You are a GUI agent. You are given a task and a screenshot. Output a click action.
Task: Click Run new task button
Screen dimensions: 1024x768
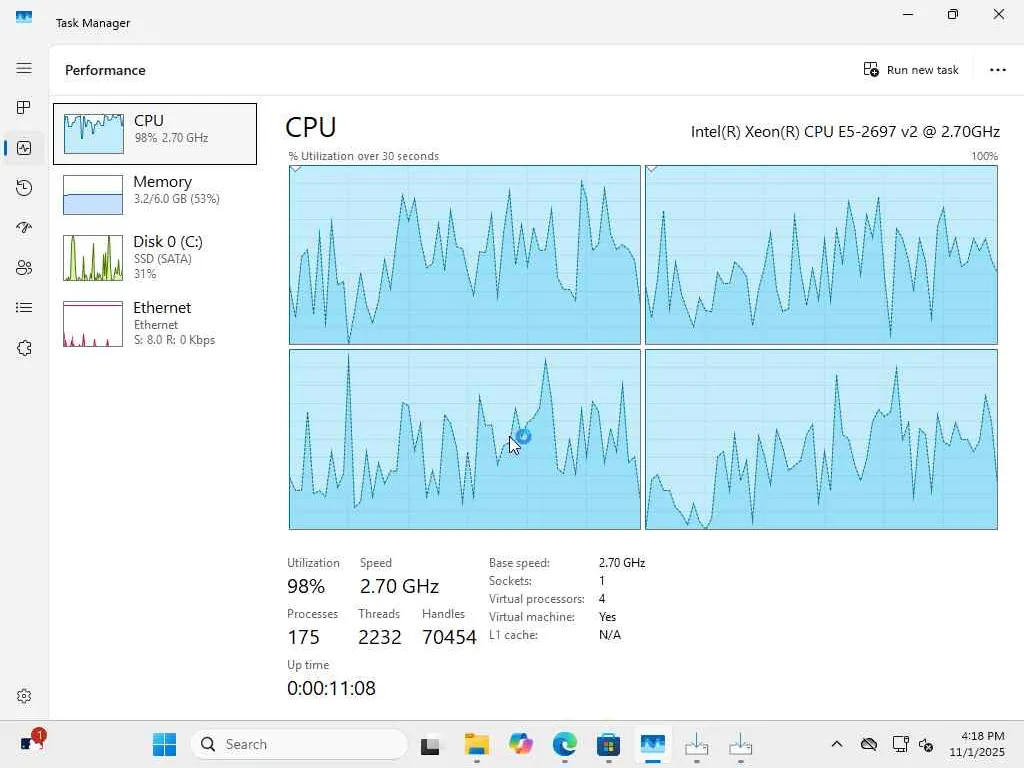[911, 70]
